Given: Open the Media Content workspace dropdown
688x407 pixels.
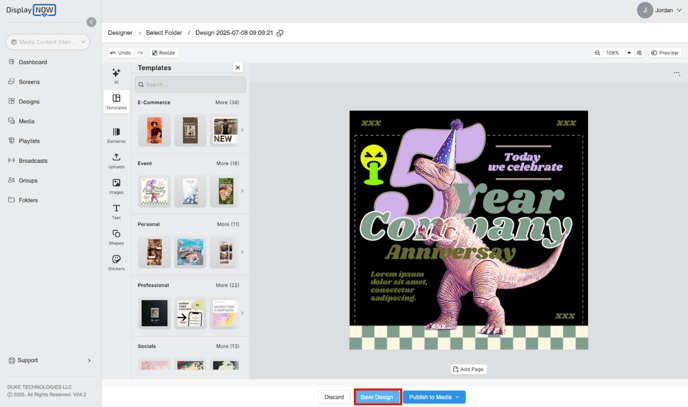Looking at the screenshot, I should [x=48, y=42].
